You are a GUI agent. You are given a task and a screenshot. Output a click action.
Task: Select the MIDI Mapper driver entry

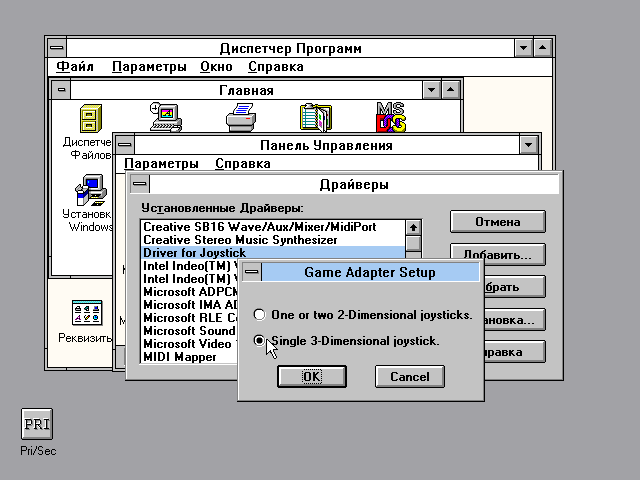point(189,357)
